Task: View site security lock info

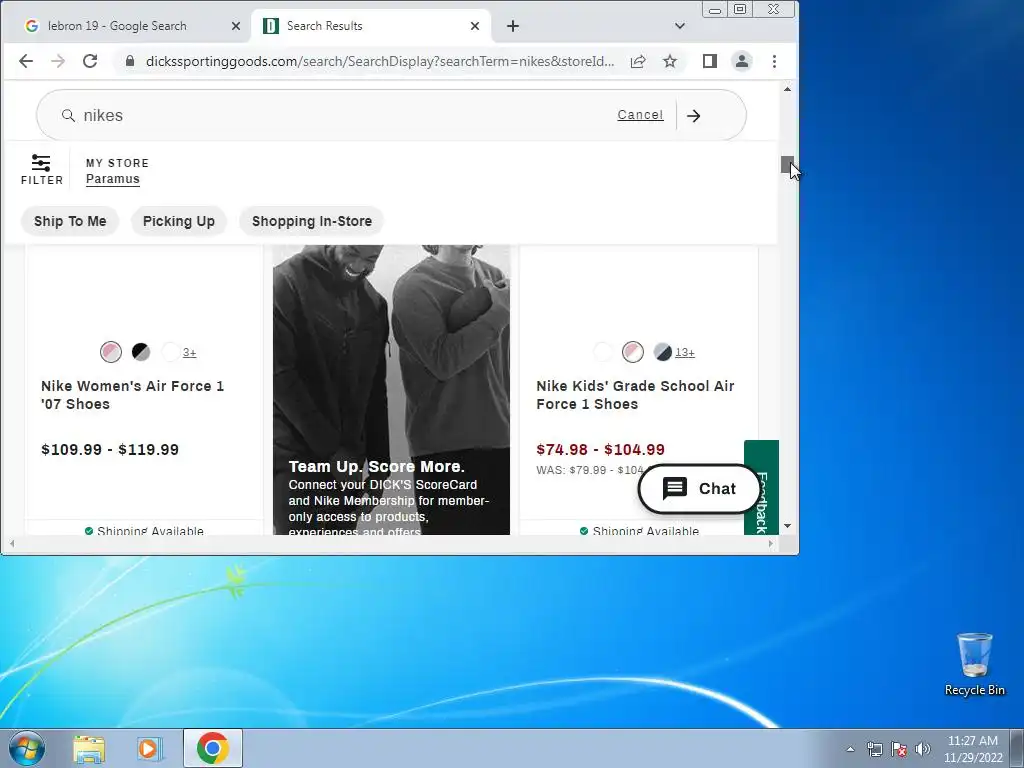Action: coord(130,61)
